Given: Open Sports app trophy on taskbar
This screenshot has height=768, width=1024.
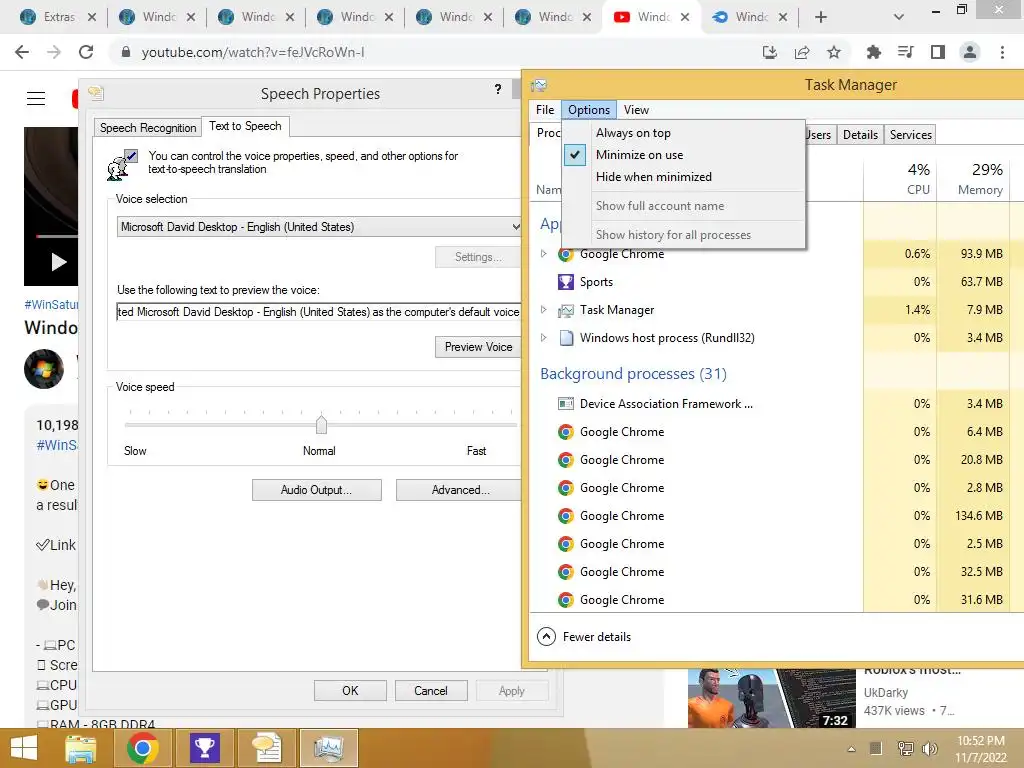Looking at the screenshot, I should pyautogui.click(x=204, y=748).
